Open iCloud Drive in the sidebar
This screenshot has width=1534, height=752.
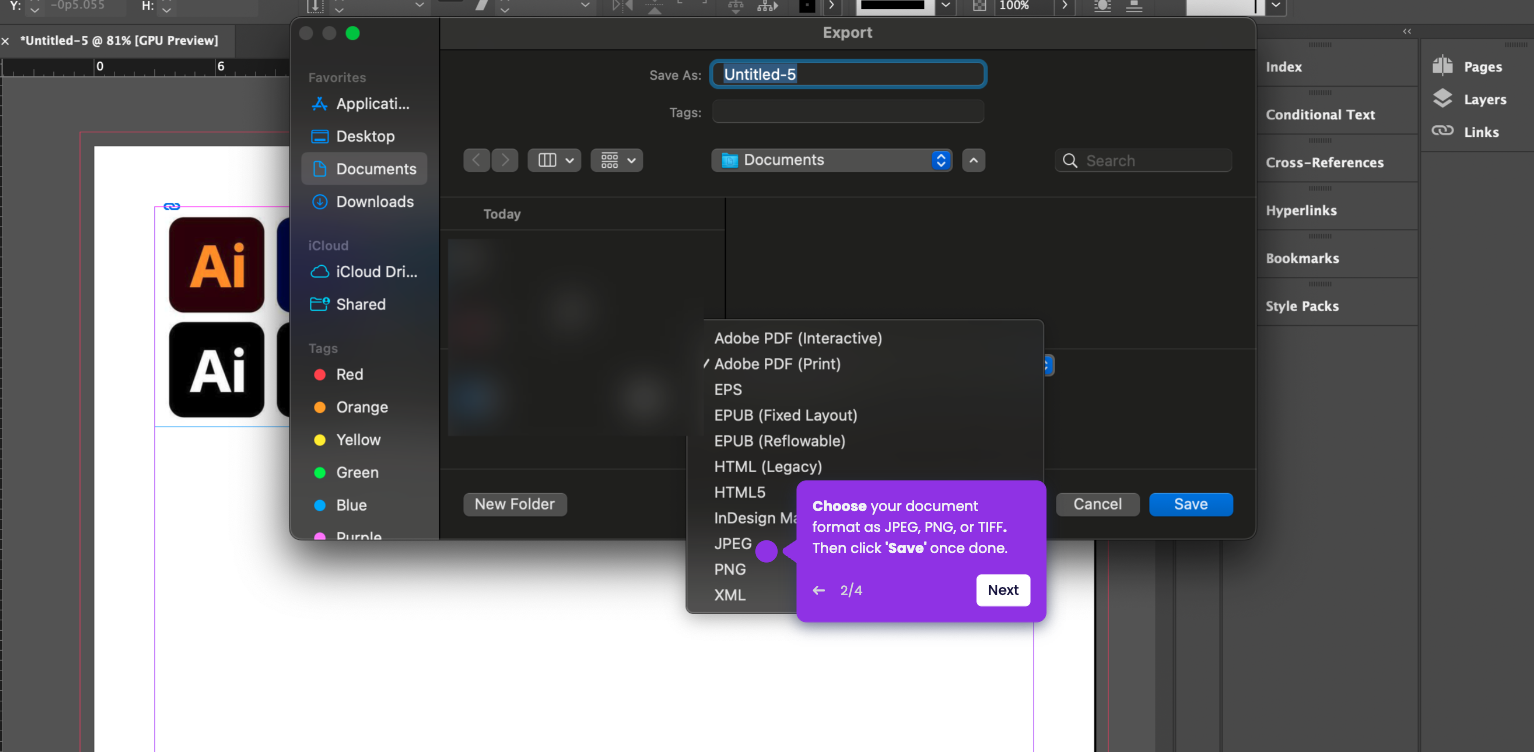pos(364,272)
